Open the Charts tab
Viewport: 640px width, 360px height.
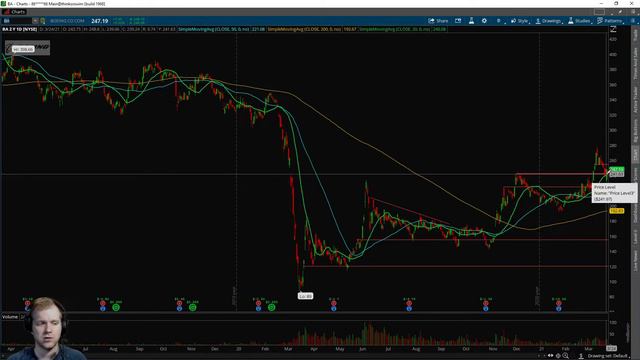tap(16, 12)
